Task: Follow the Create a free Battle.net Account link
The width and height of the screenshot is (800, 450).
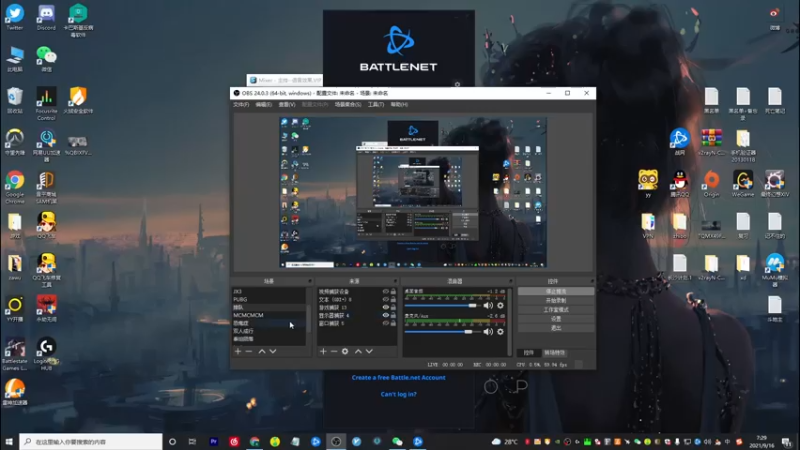Action: tap(398, 378)
